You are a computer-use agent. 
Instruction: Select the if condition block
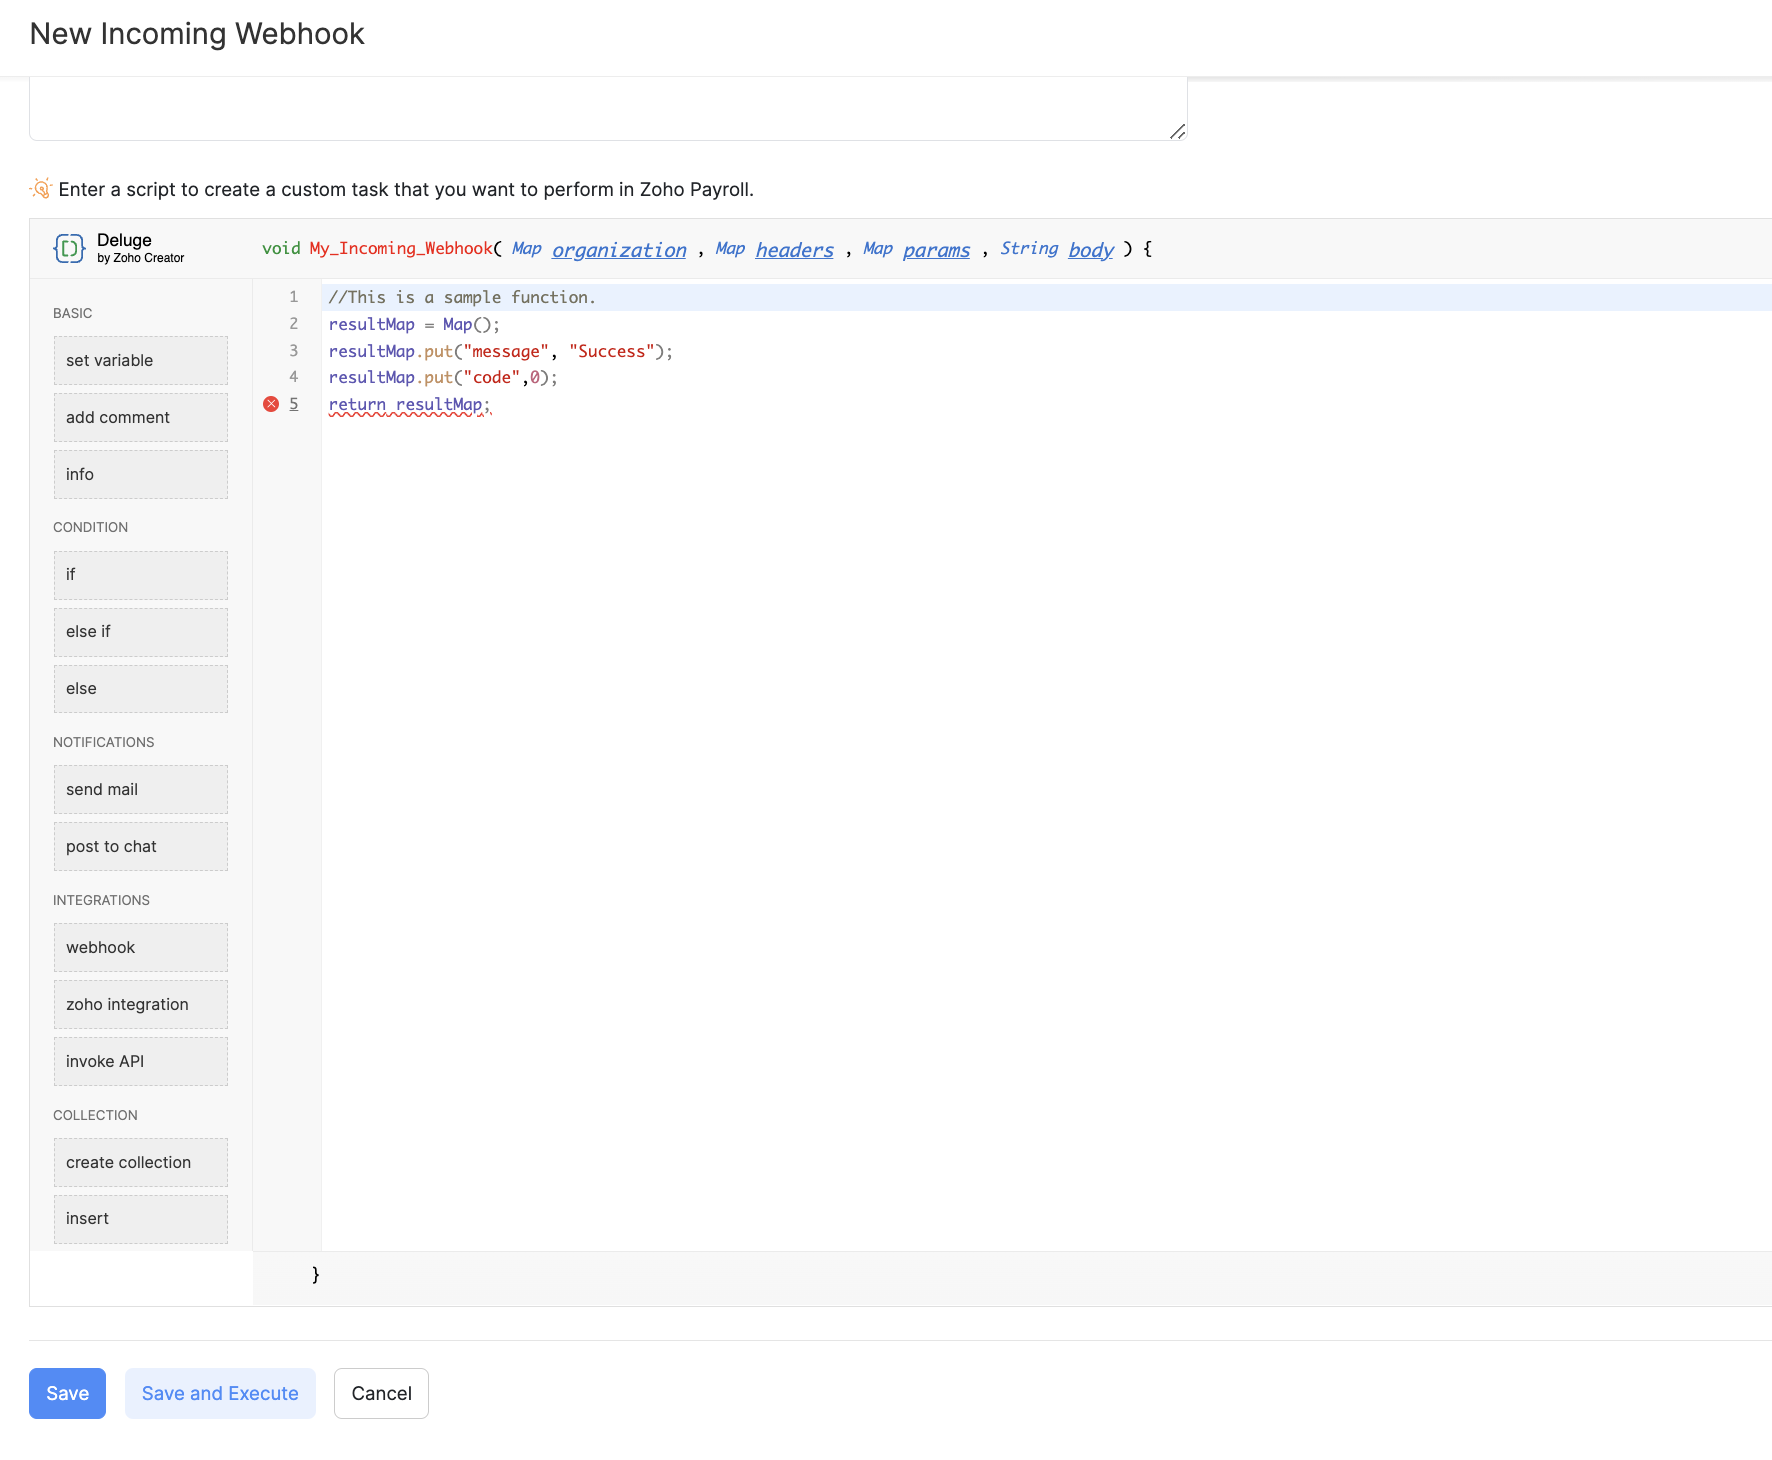click(x=141, y=575)
